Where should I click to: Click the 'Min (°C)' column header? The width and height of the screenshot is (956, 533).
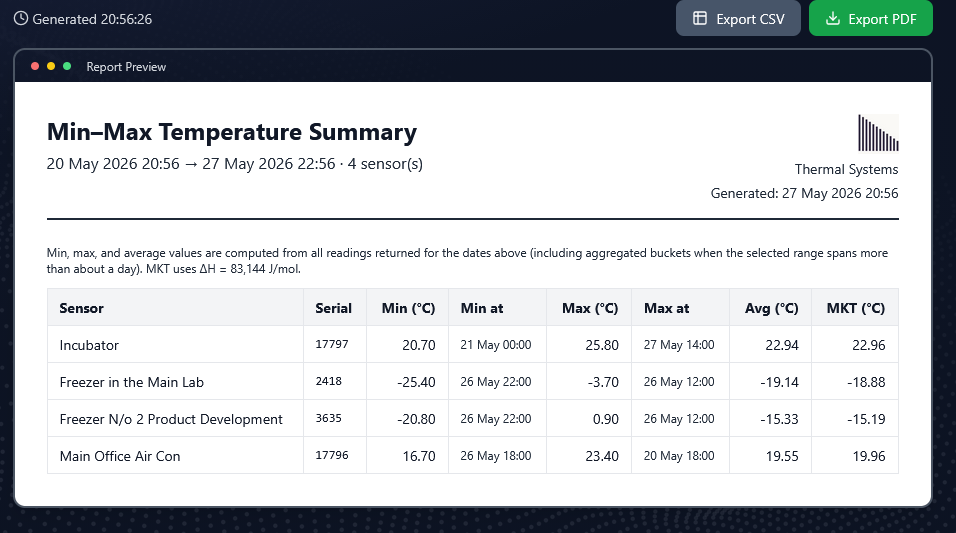pyautogui.click(x=408, y=309)
